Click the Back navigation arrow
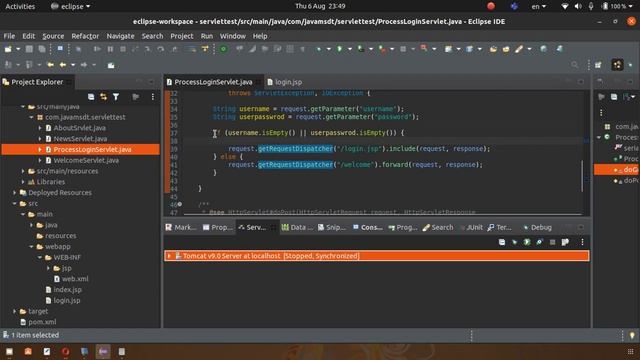The height and width of the screenshot is (360, 640). 62,65
